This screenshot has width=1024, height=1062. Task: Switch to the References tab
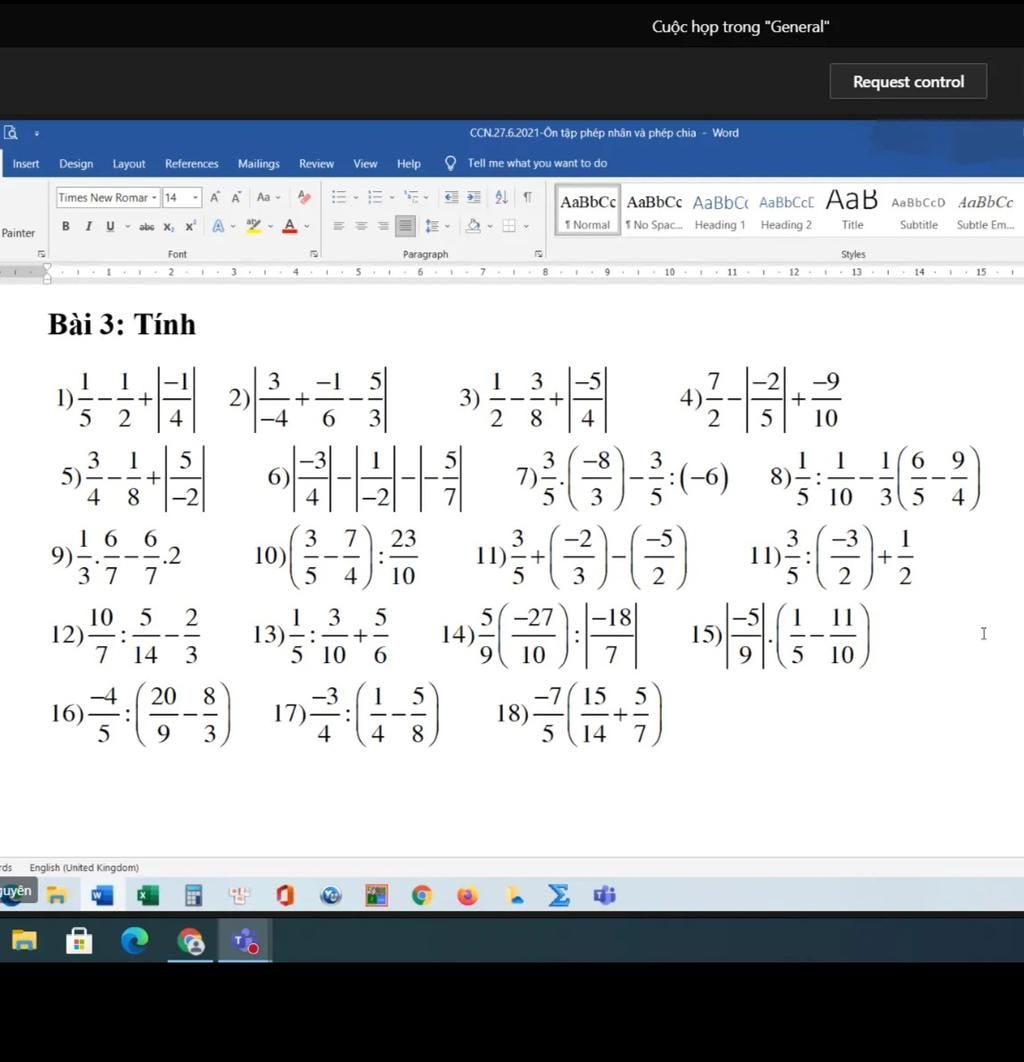(192, 163)
